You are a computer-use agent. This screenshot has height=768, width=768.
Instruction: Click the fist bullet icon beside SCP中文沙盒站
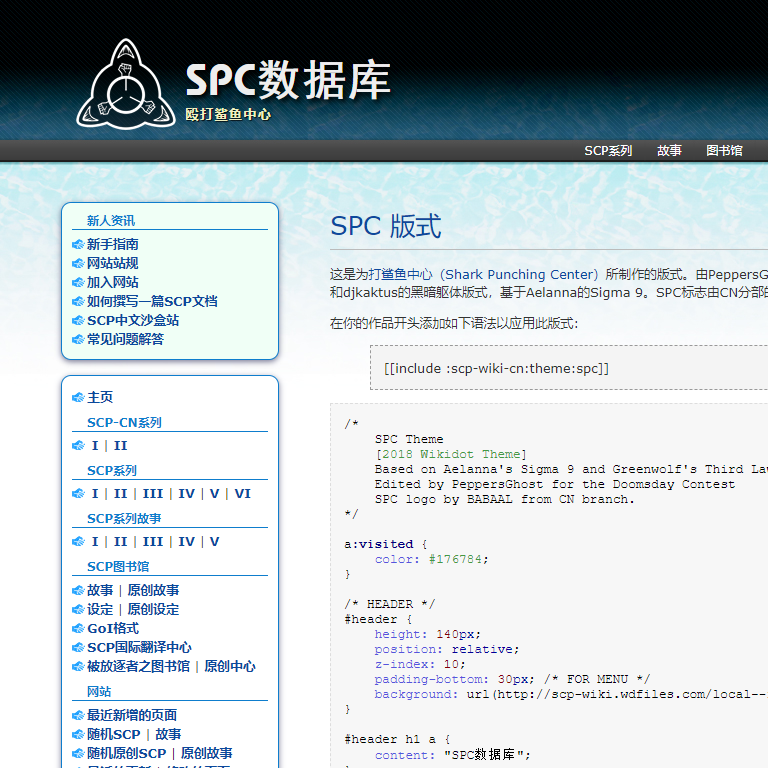click(78, 320)
